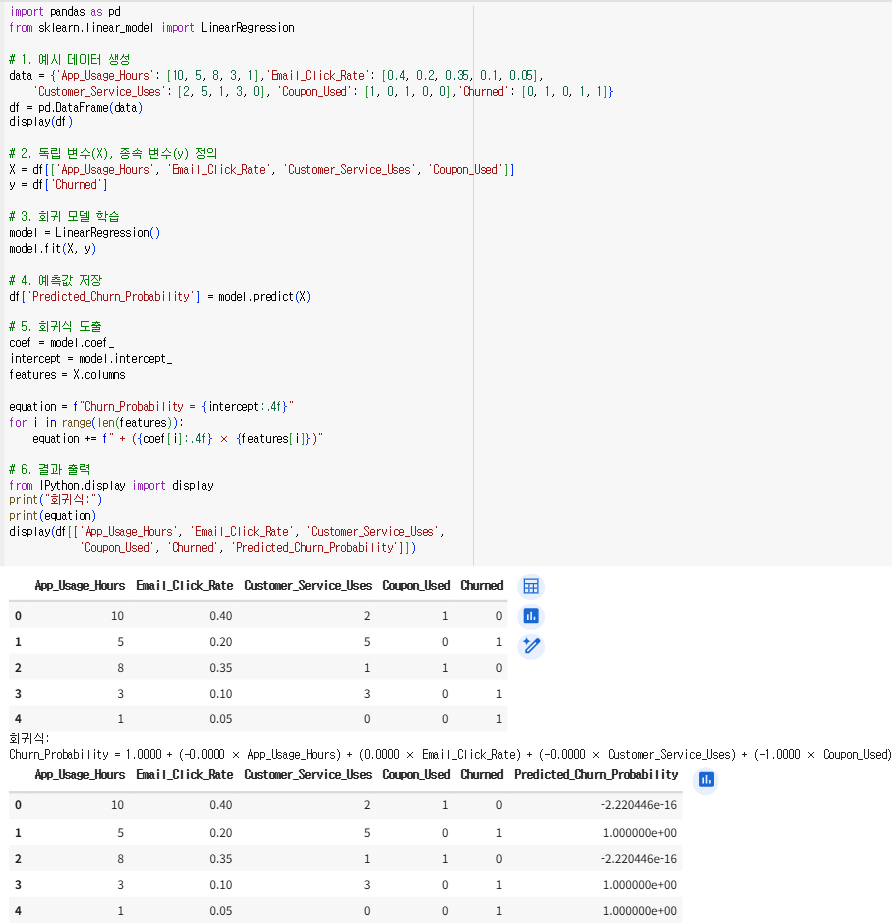
Task: Click the 'intercept = model.intercept_' line
Action: pos(91,358)
